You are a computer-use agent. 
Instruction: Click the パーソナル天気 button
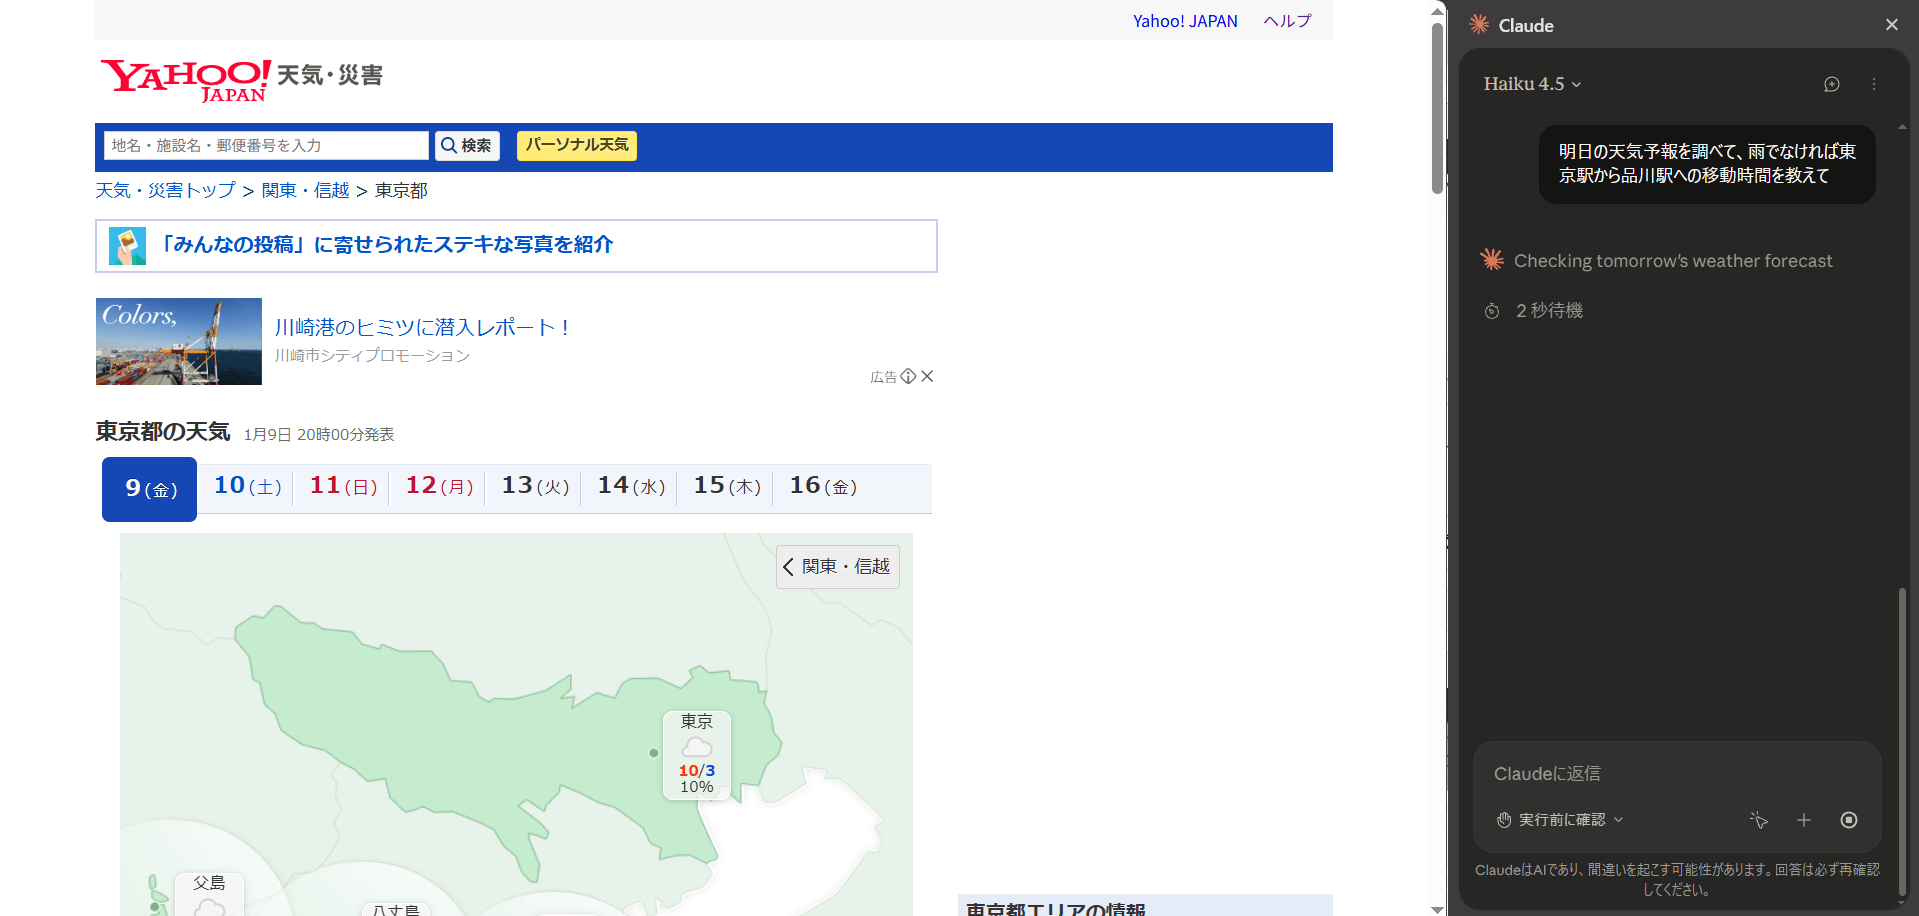pos(577,145)
